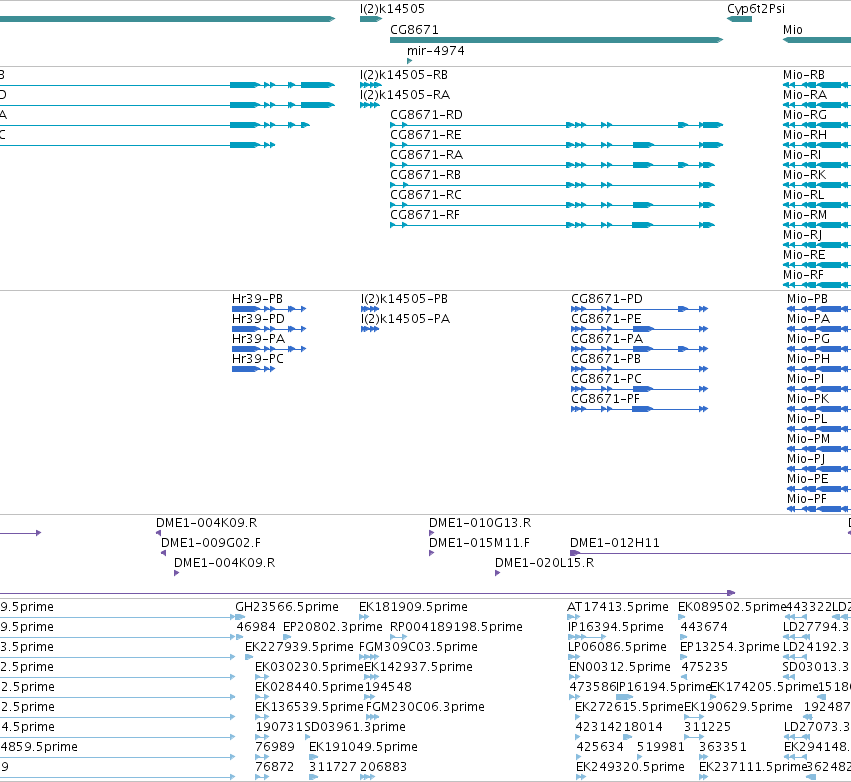Image resolution: width=851 pixels, height=782 pixels.
Task: Click the Mio gene label
Action: (x=792, y=30)
